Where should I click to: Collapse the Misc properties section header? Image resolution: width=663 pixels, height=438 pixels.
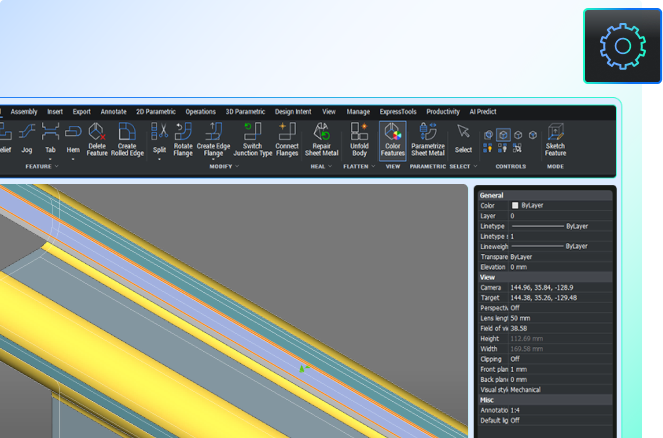[x=545, y=400]
